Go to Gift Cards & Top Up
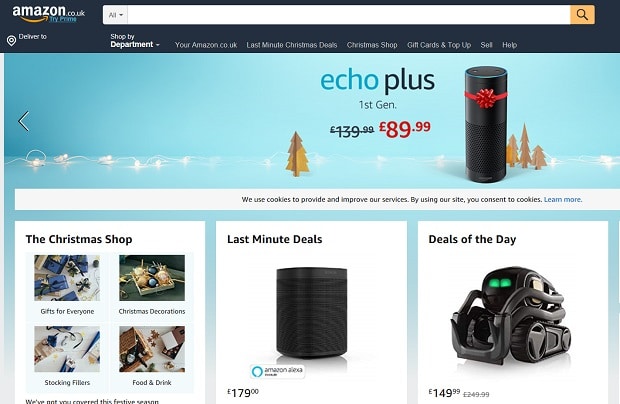The image size is (620, 404). tap(439, 45)
